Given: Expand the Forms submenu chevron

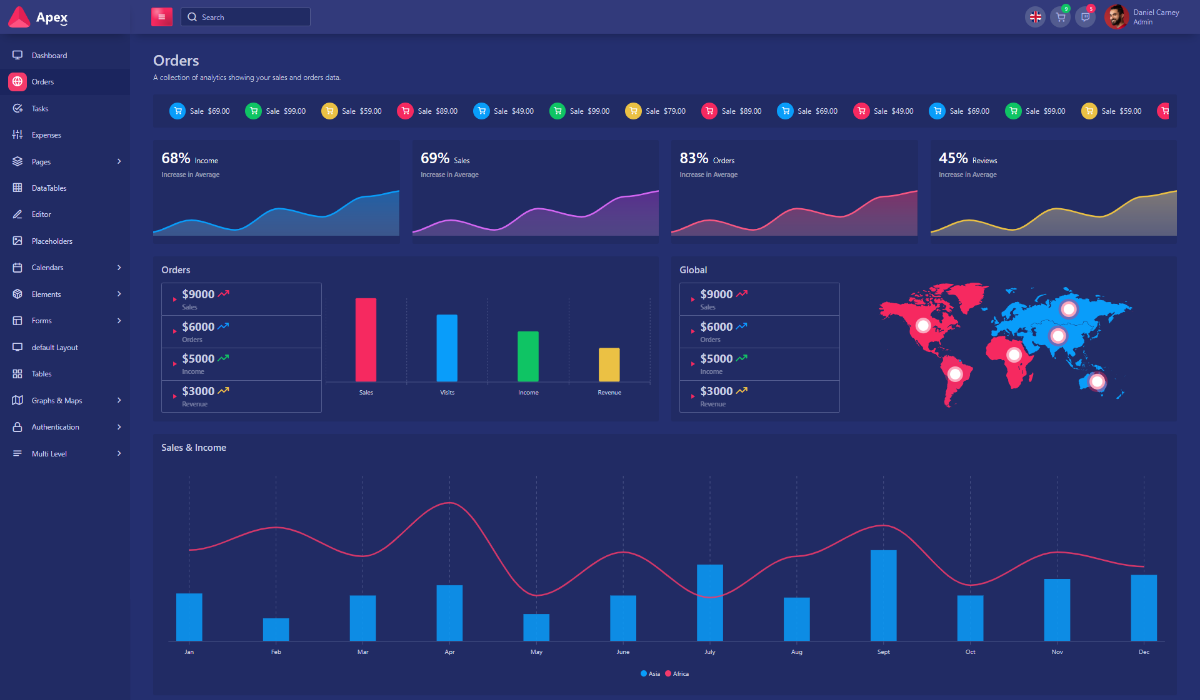Looking at the screenshot, I should (x=119, y=321).
